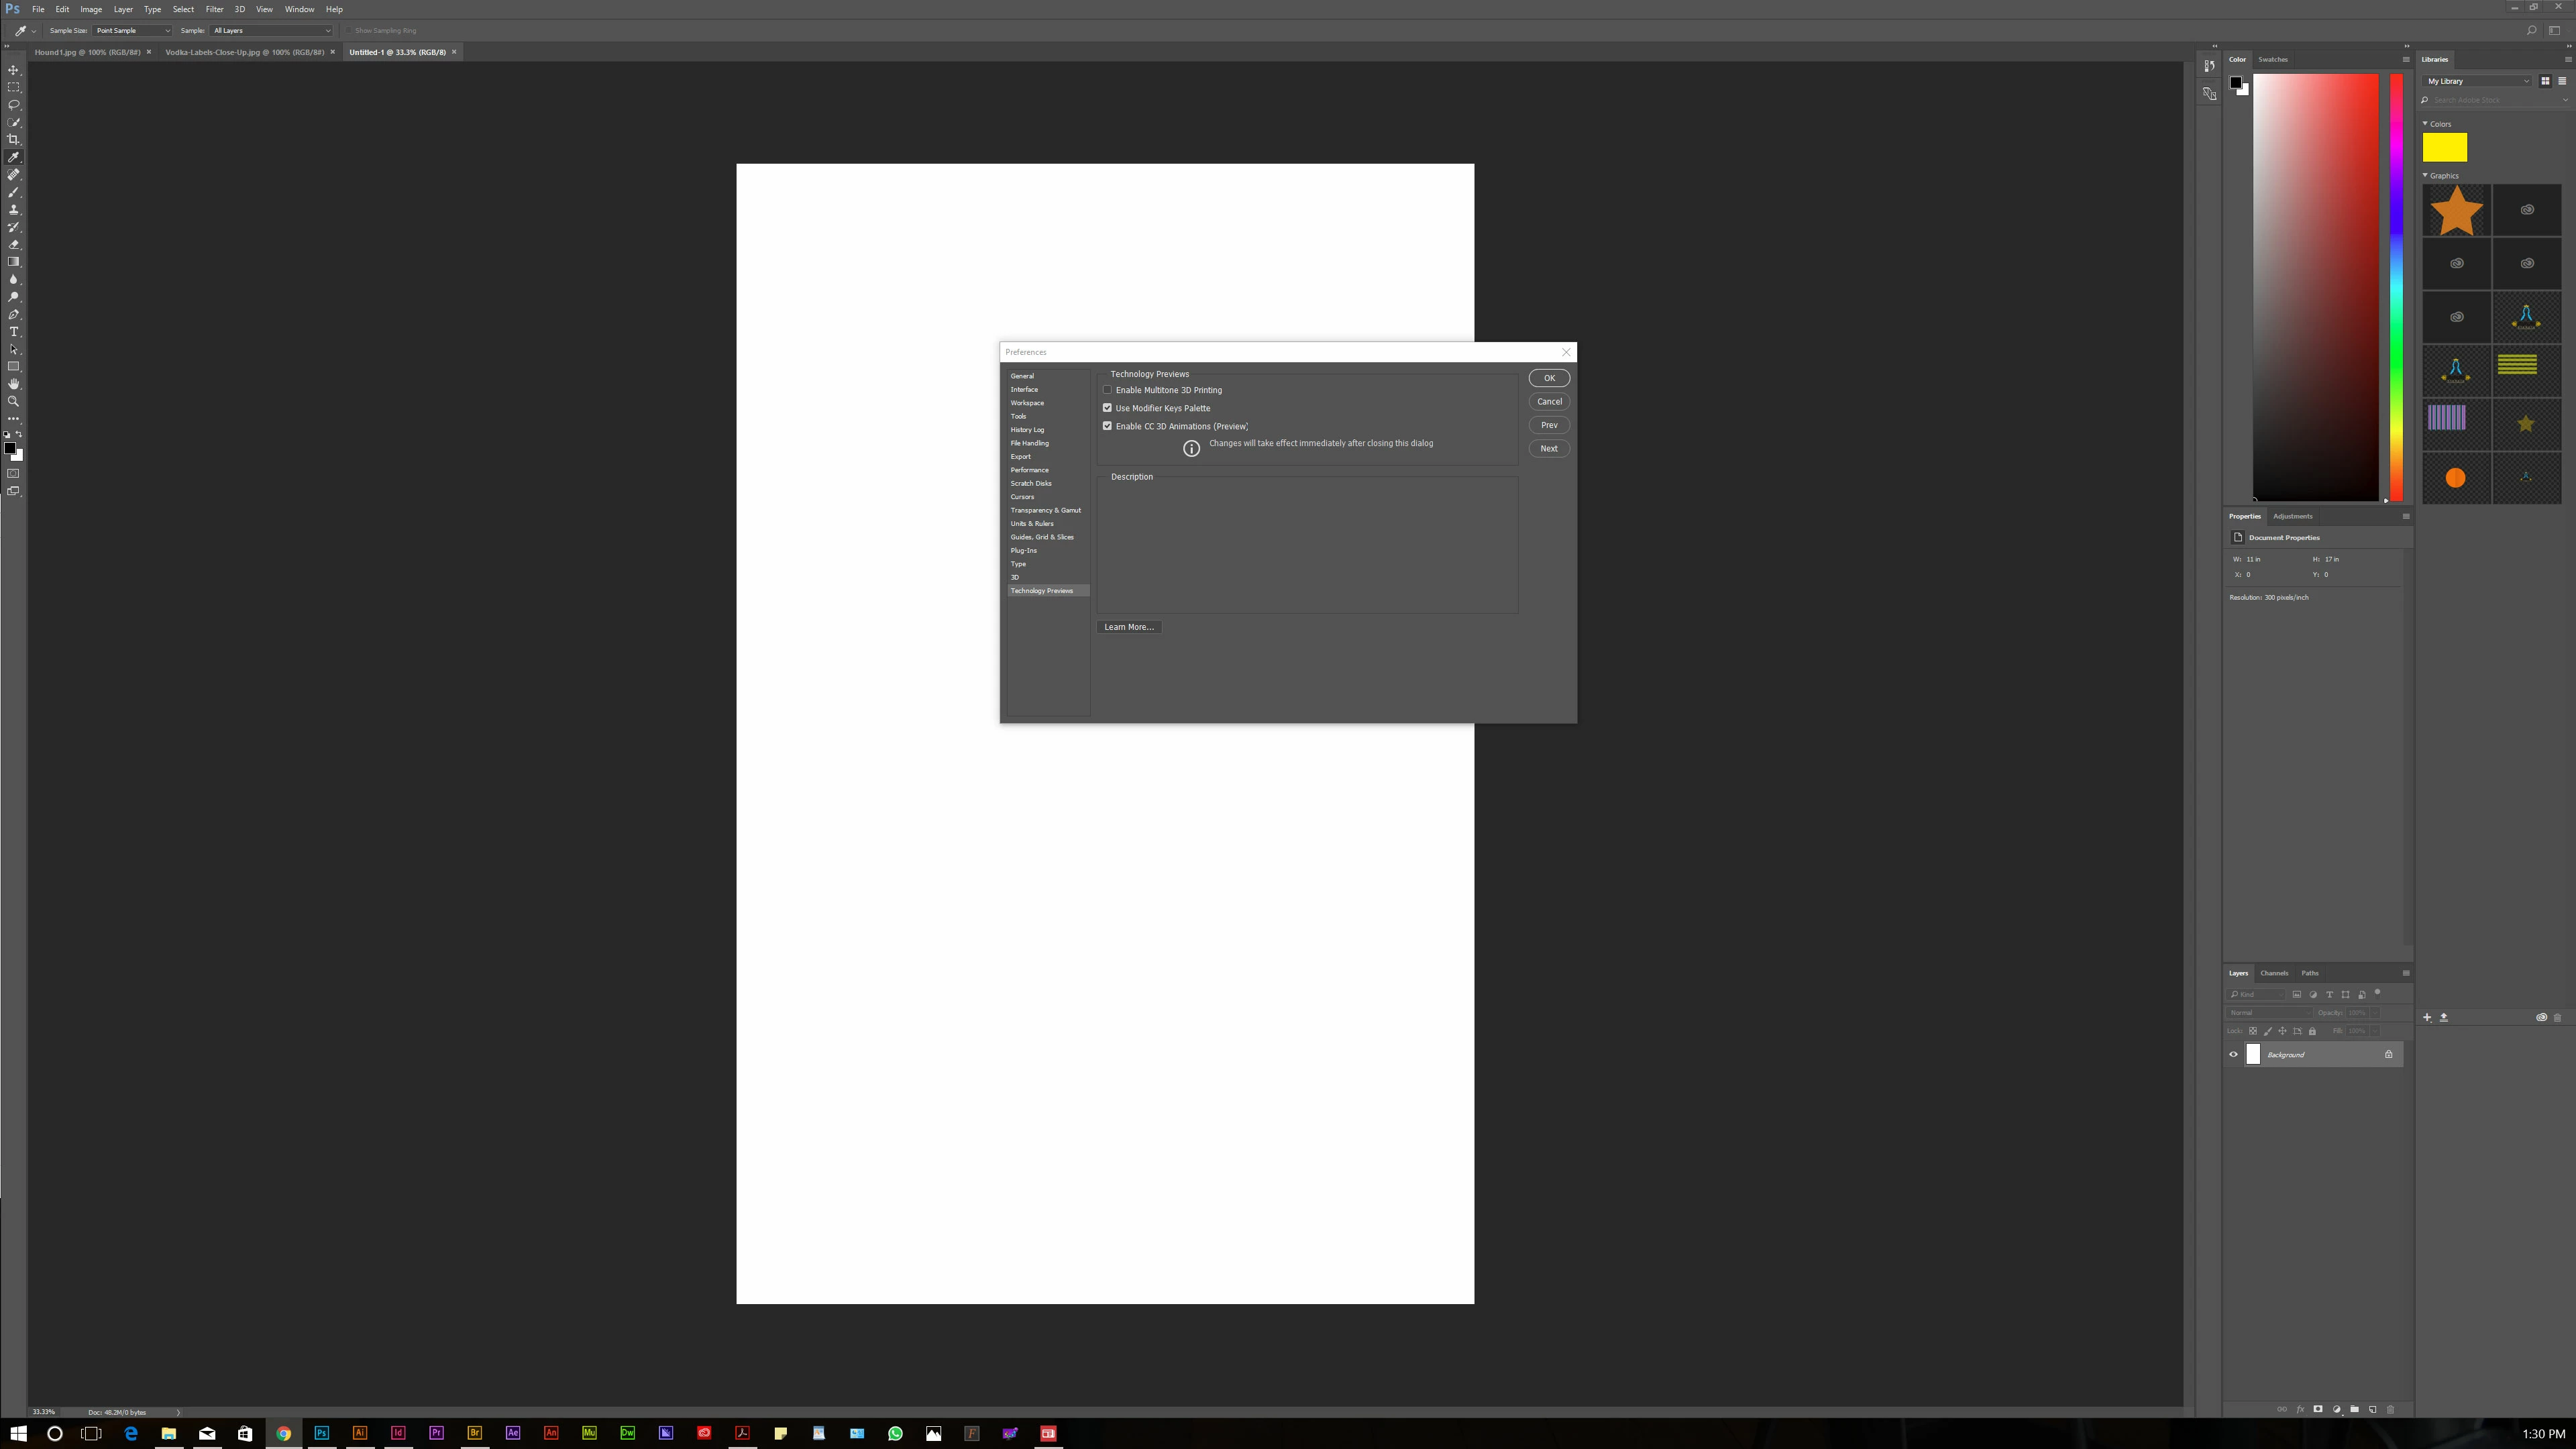The width and height of the screenshot is (2576, 1449).
Task: Click the yellow color swatch in Libraries
Action: (x=2444, y=147)
